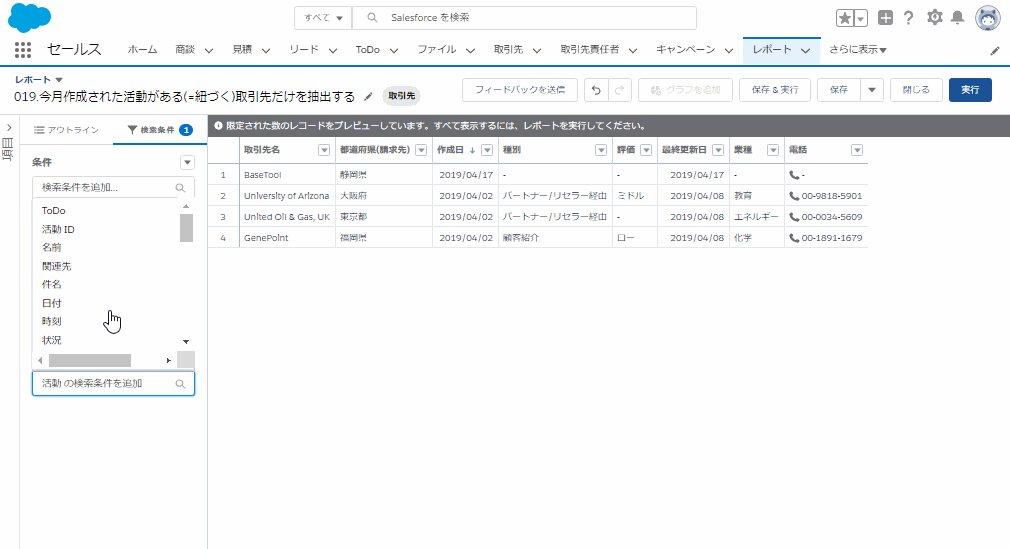This screenshot has width=1010, height=549.
Task: Click the phone icon for University of Arizona
Action: tap(794, 196)
